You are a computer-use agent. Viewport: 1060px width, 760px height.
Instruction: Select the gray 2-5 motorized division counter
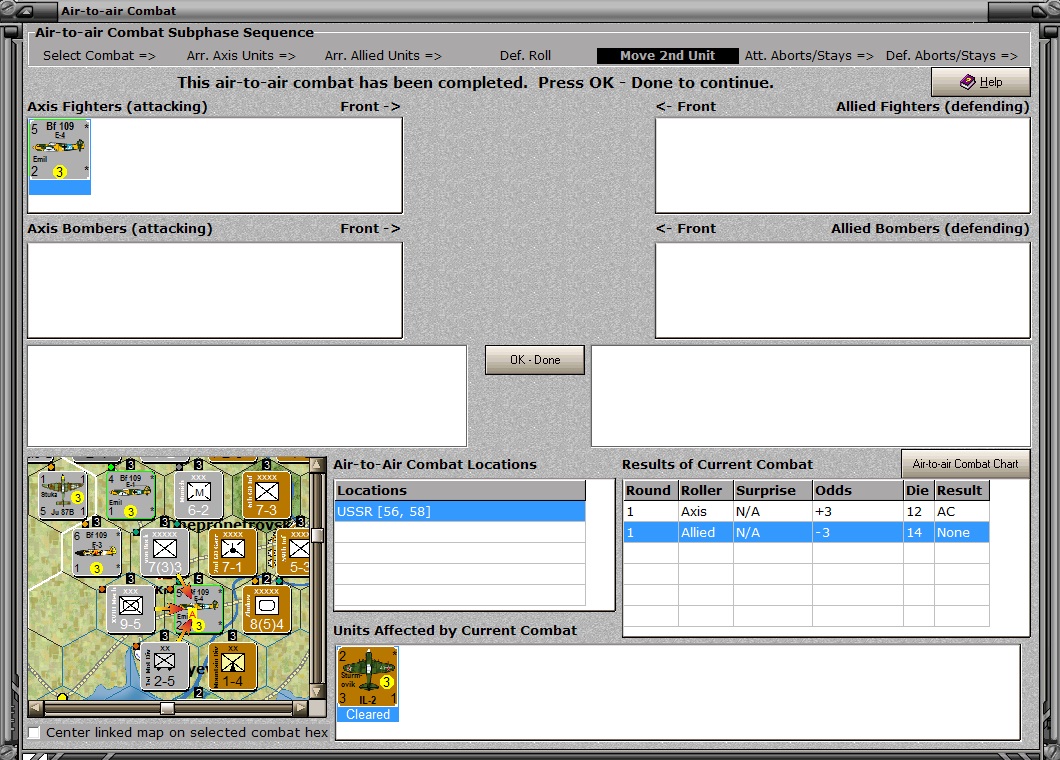click(164, 666)
